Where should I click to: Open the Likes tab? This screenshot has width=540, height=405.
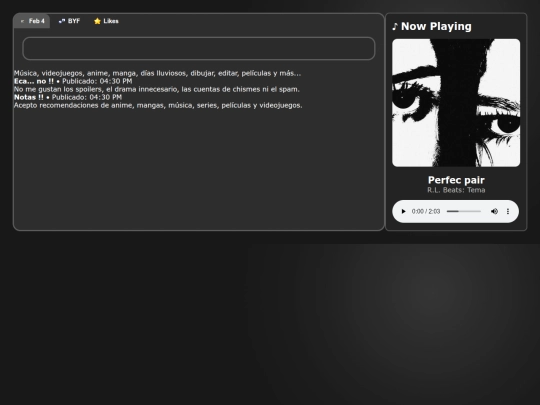[x=106, y=21]
